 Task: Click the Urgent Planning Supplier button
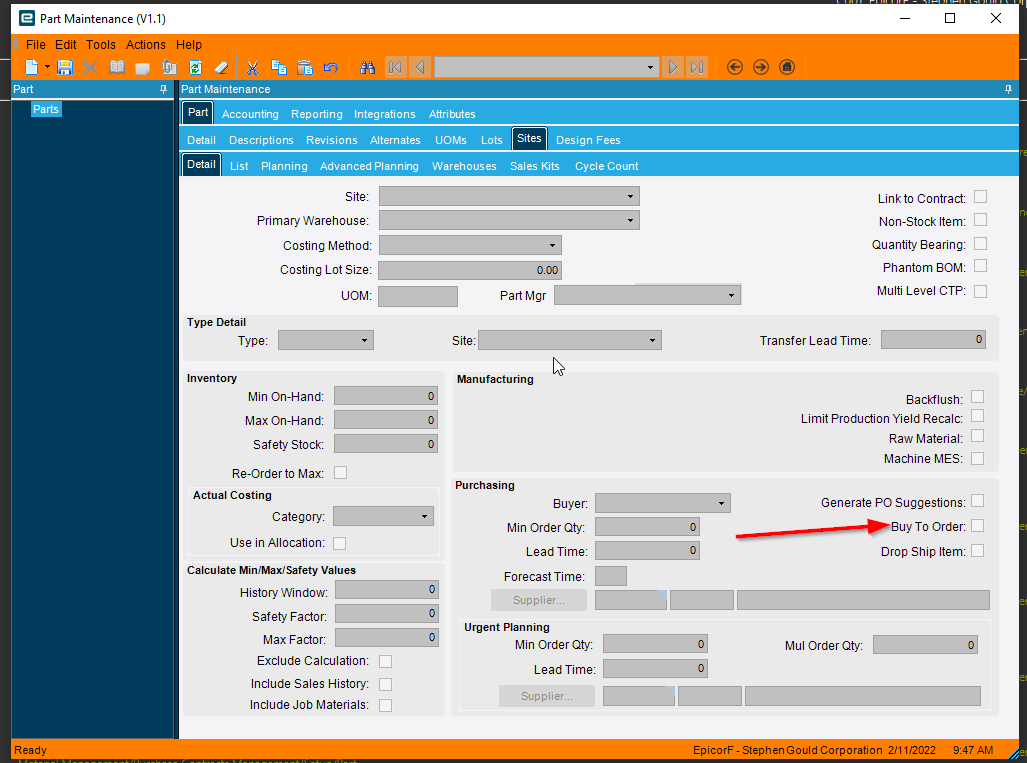546,696
